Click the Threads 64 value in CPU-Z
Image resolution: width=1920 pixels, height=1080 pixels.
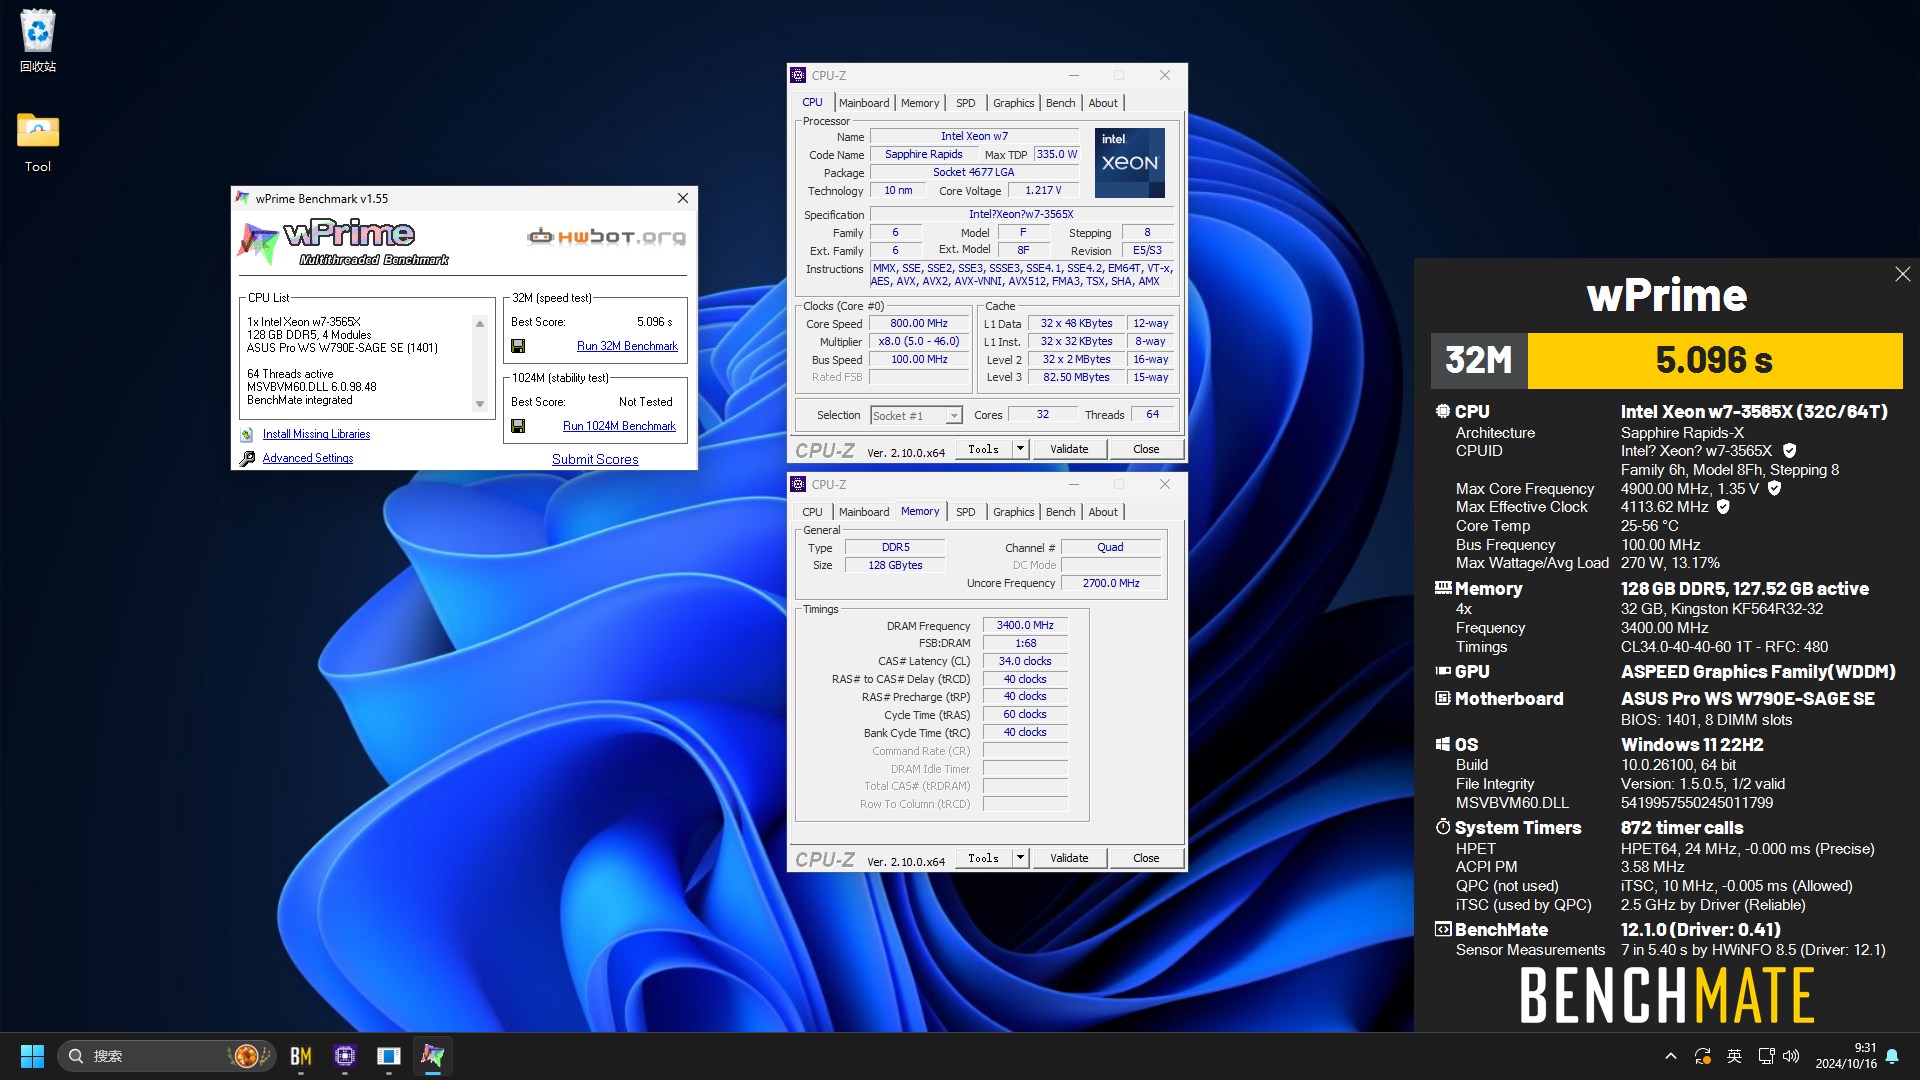point(1152,415)
